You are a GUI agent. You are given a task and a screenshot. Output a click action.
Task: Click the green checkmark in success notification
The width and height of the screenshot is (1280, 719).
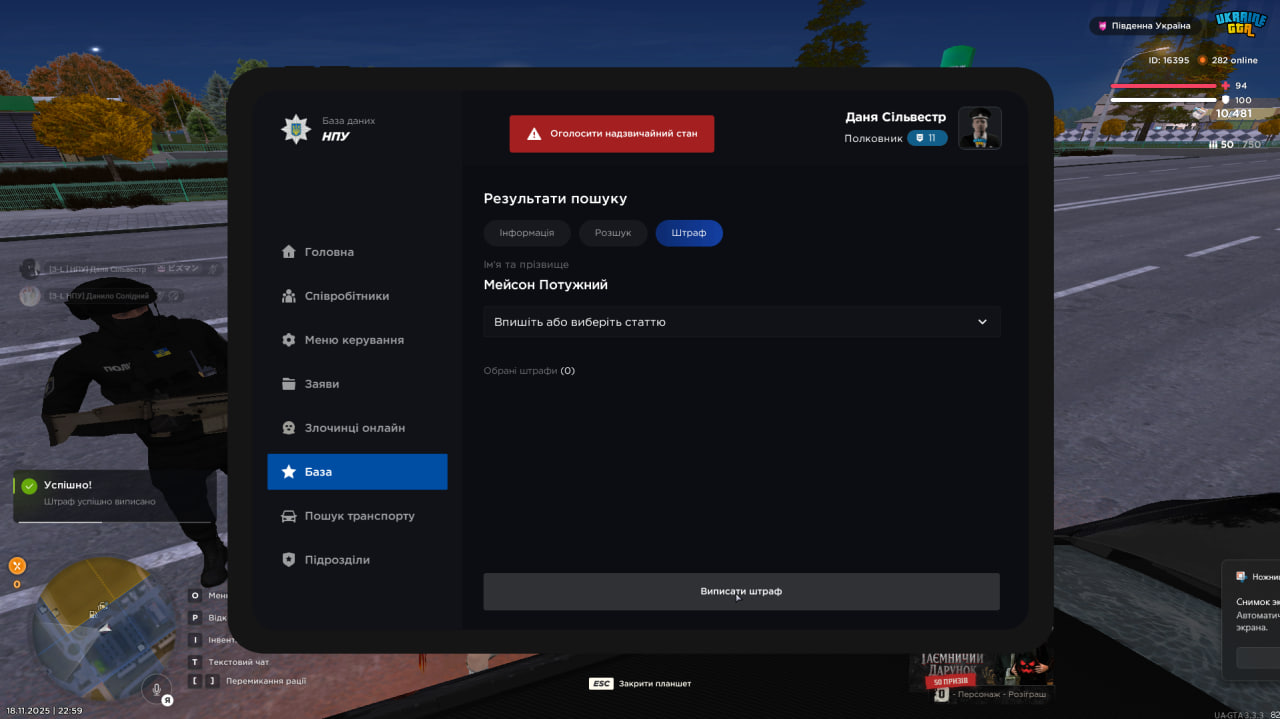click(x=29, y=485)
